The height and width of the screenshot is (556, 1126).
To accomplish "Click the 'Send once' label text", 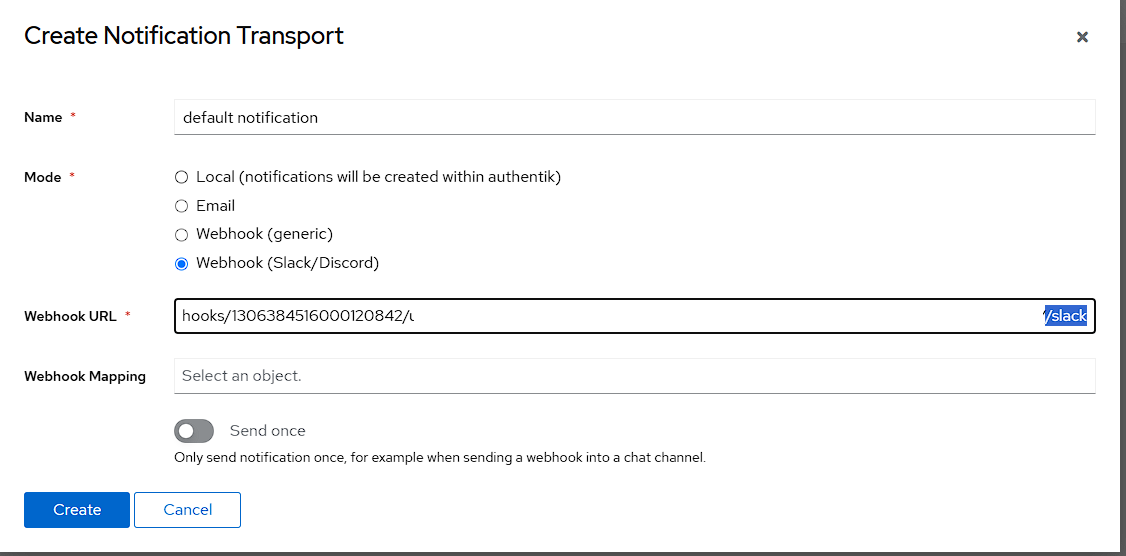I will (267, 431).
